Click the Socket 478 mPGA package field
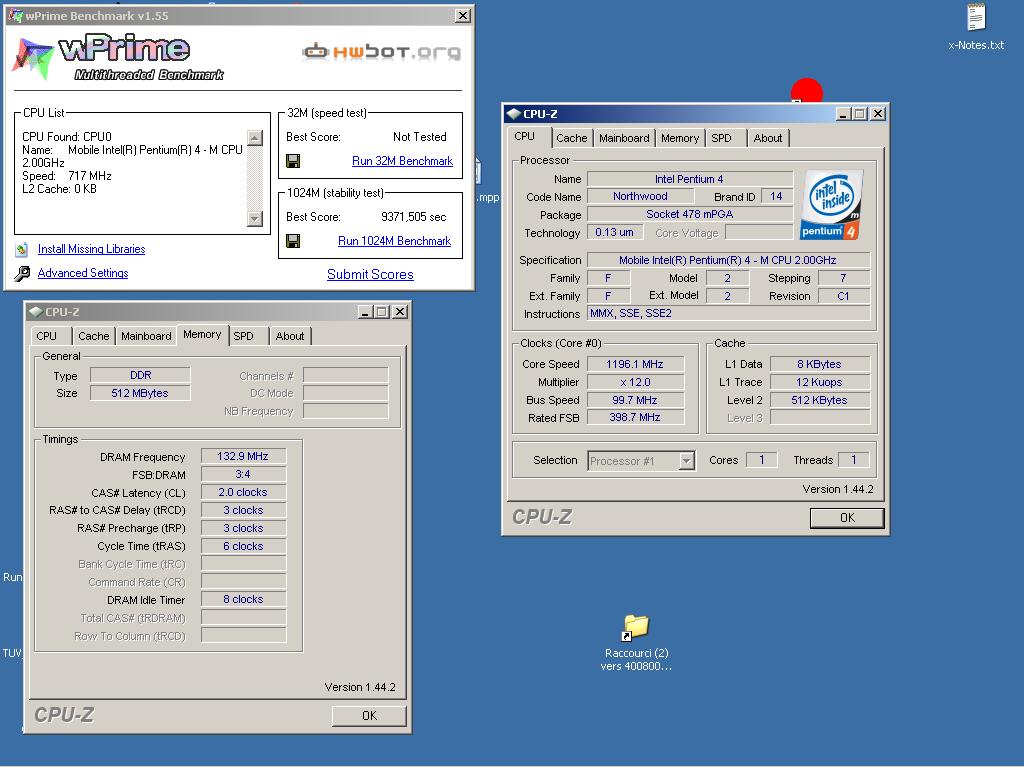 [690, 214]
